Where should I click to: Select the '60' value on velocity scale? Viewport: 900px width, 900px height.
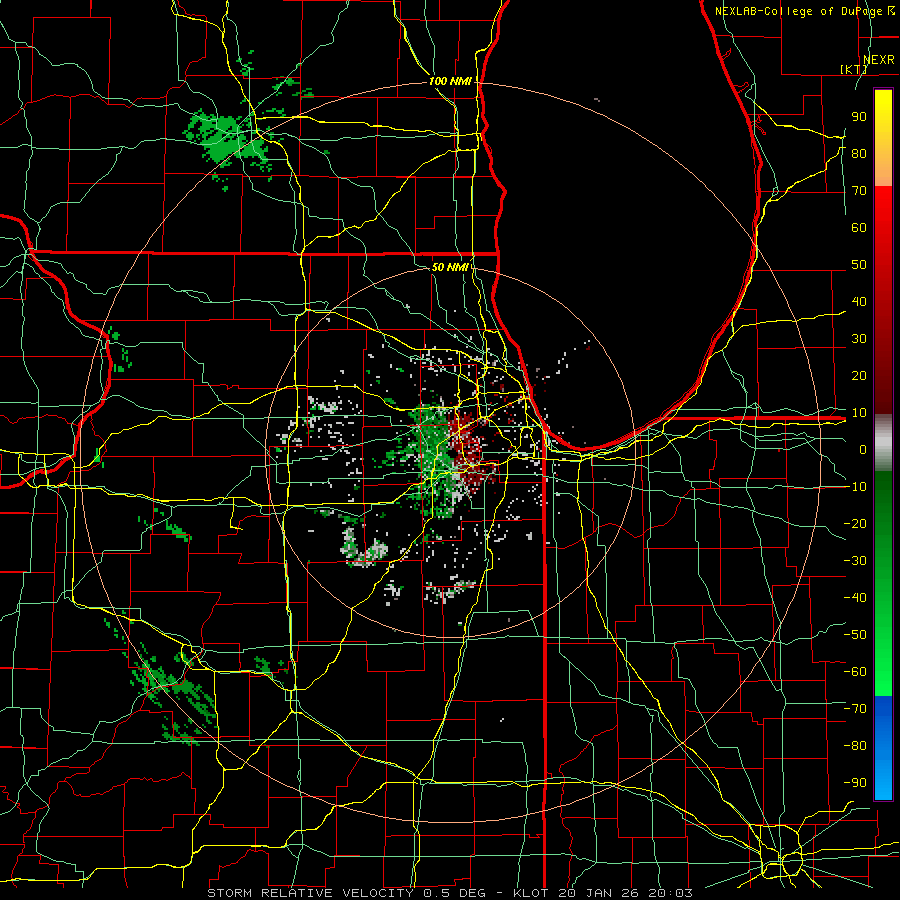tap(859, 228)
